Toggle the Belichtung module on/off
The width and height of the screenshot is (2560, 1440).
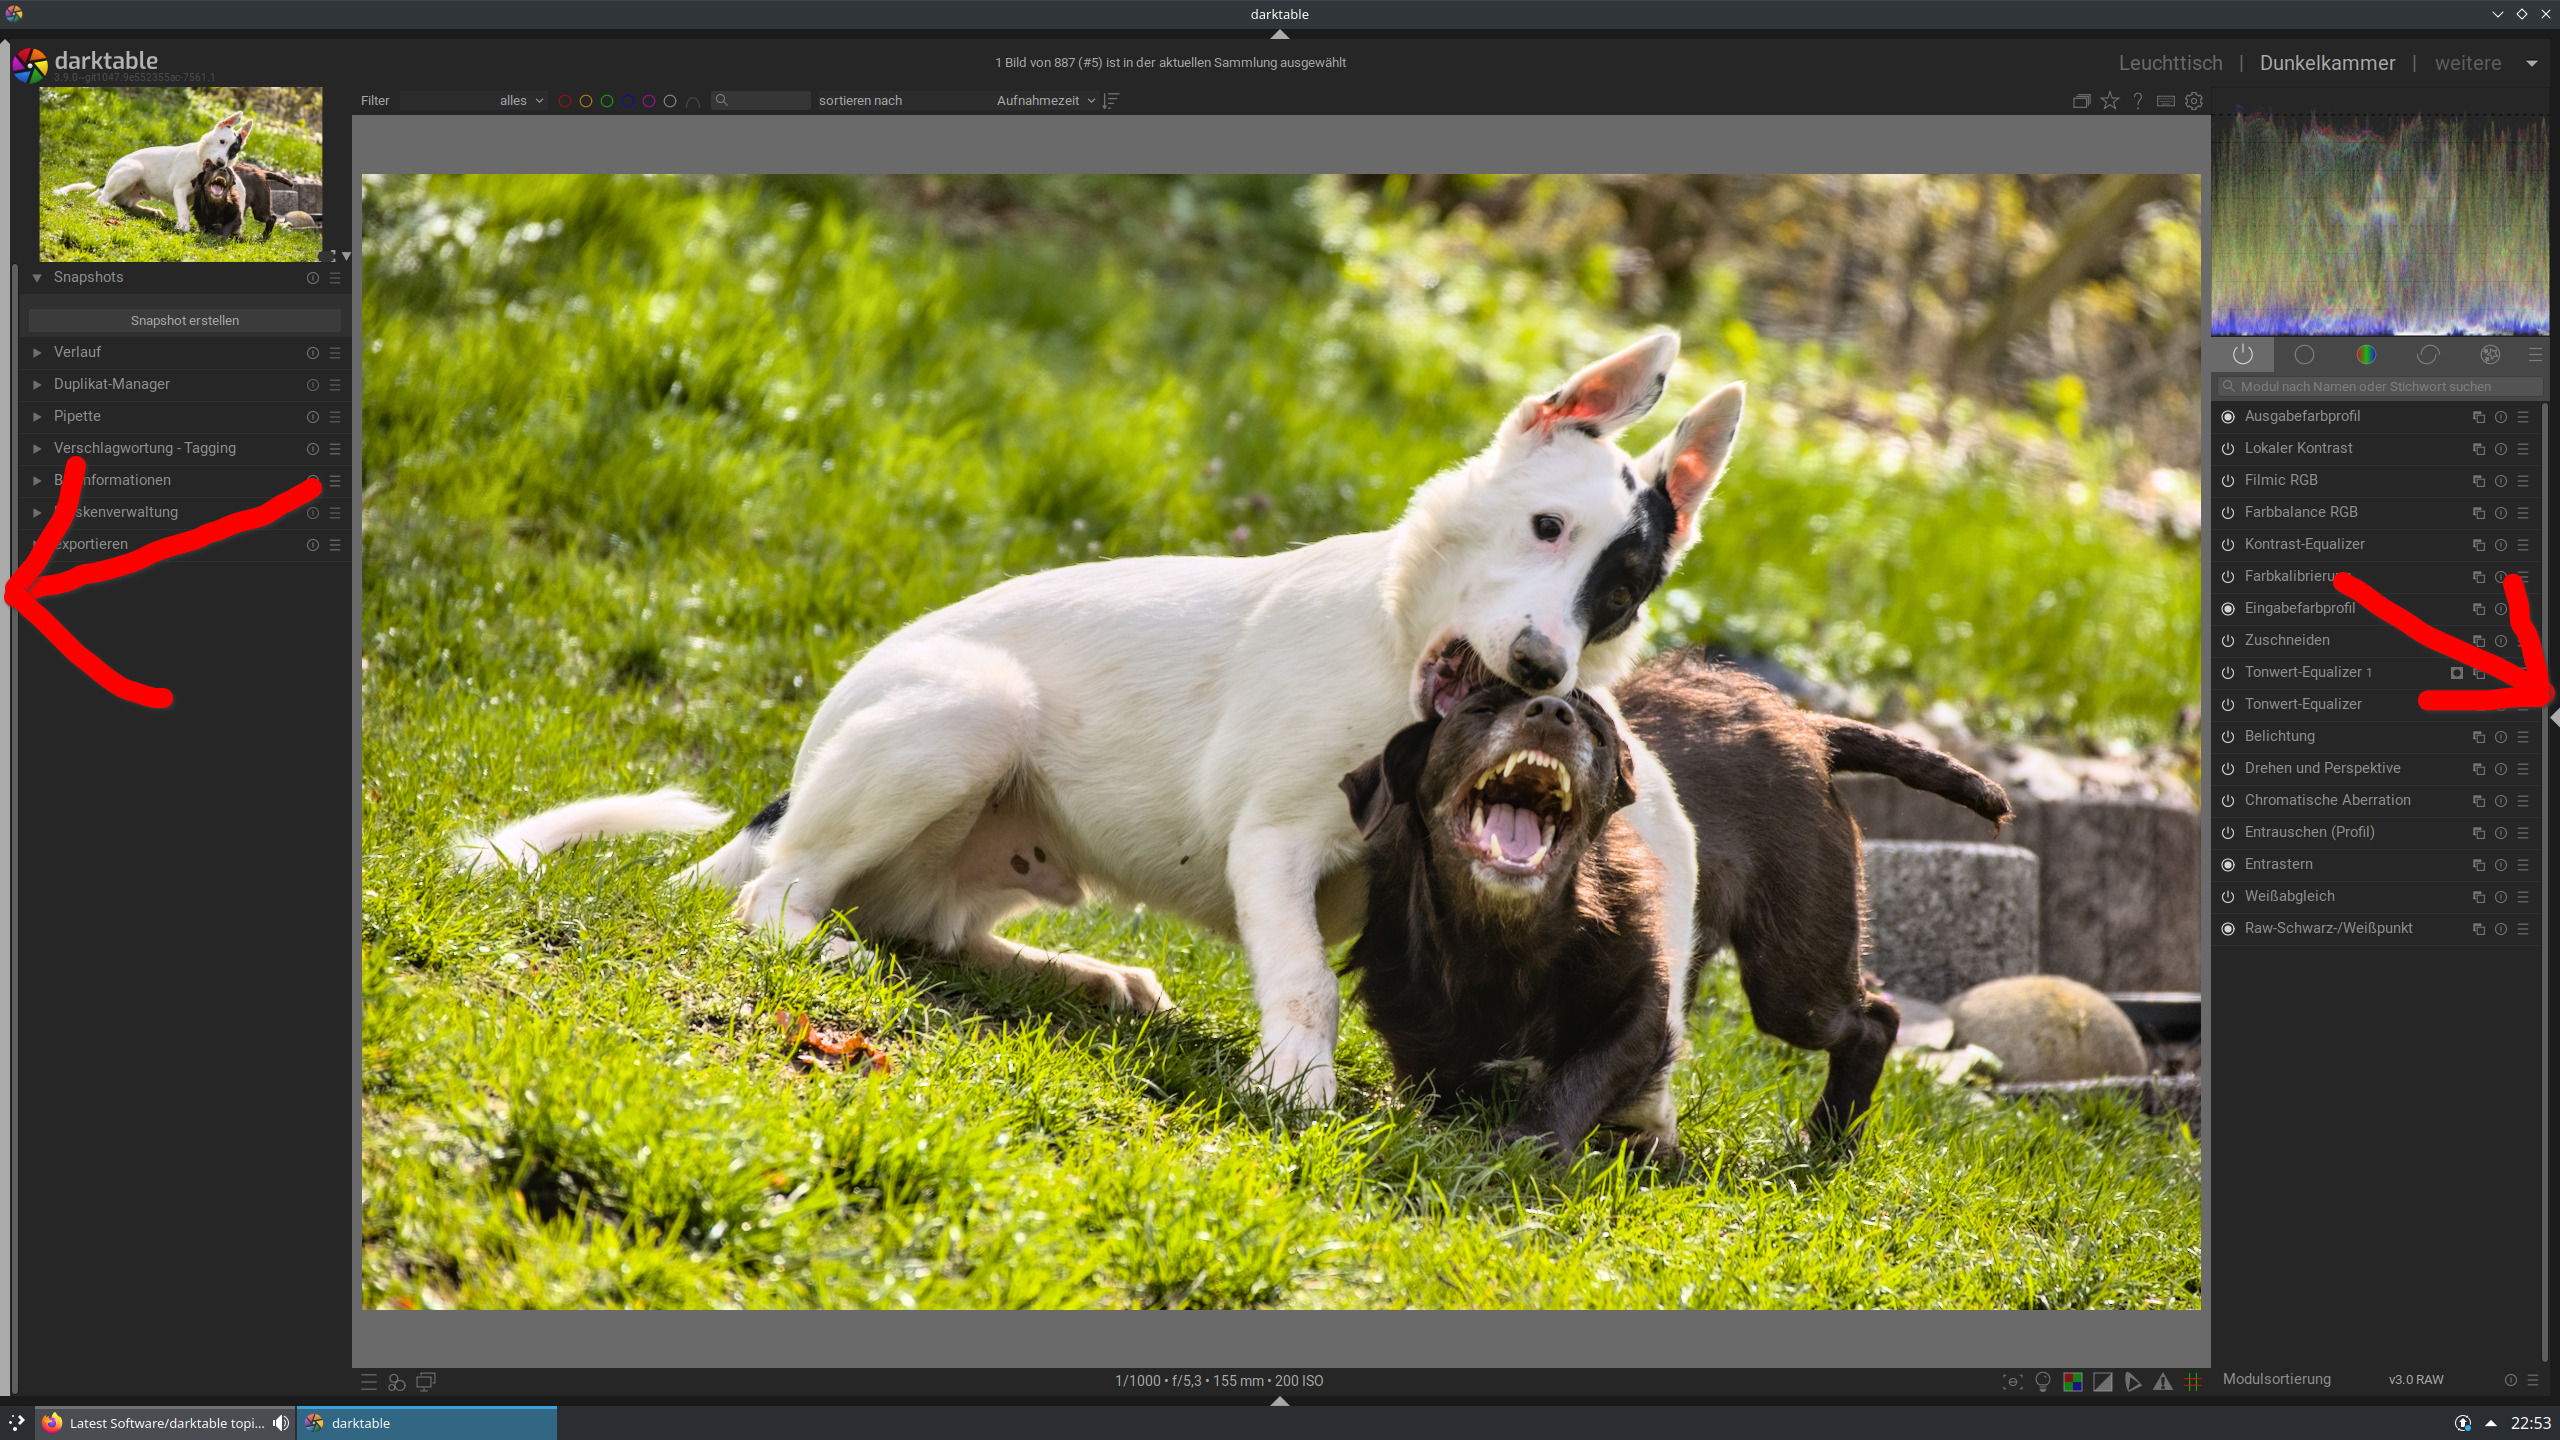pos(2228,737)
